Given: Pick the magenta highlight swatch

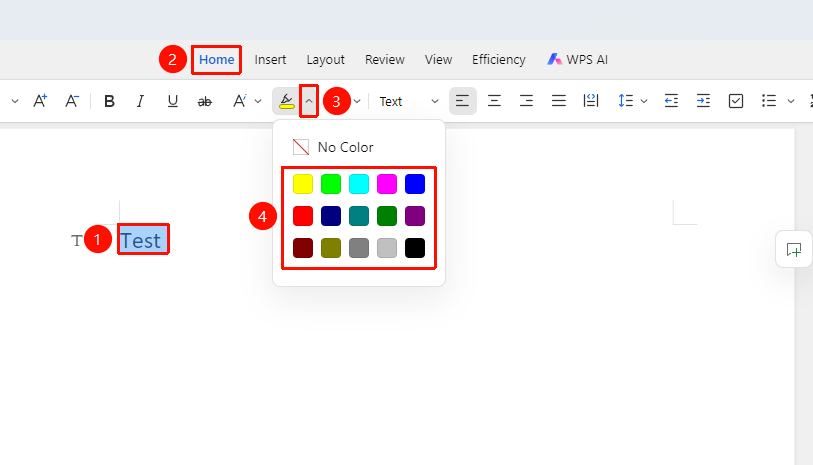Looking at the screenshot, I should [387, 184].
